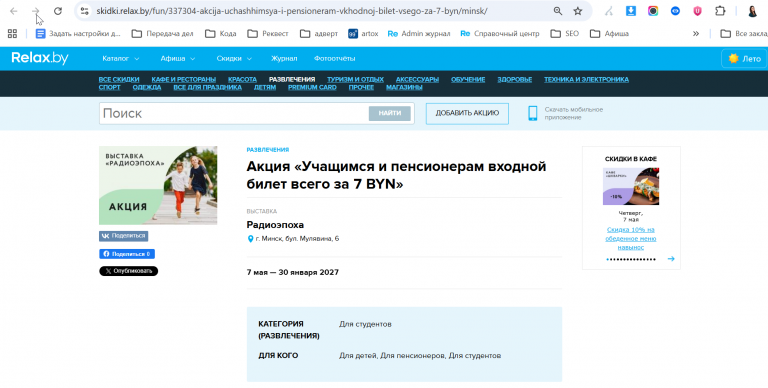Click the Relax.by logo

coord(40,58)
